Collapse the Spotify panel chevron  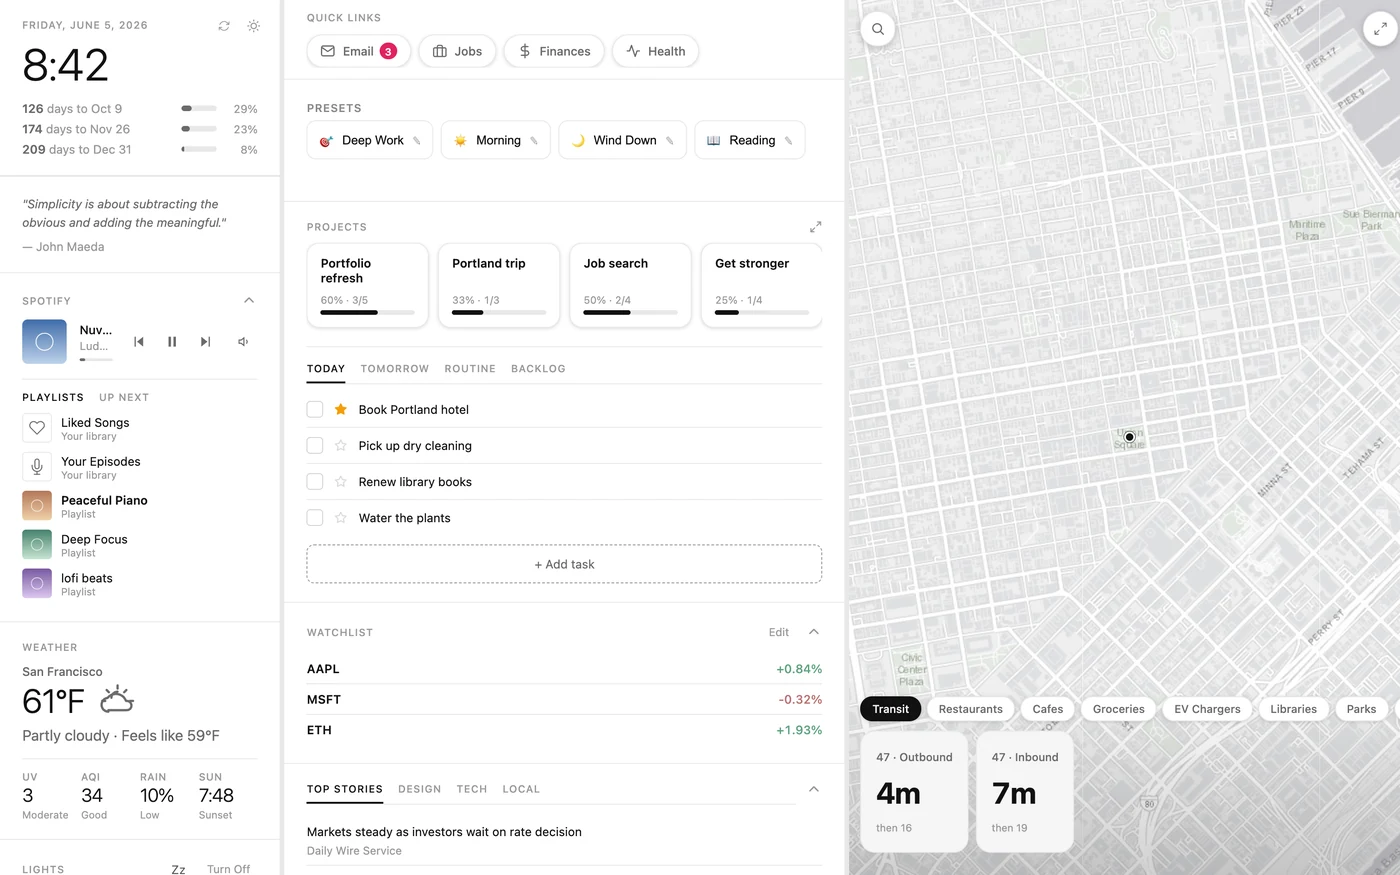click(249, 300)
